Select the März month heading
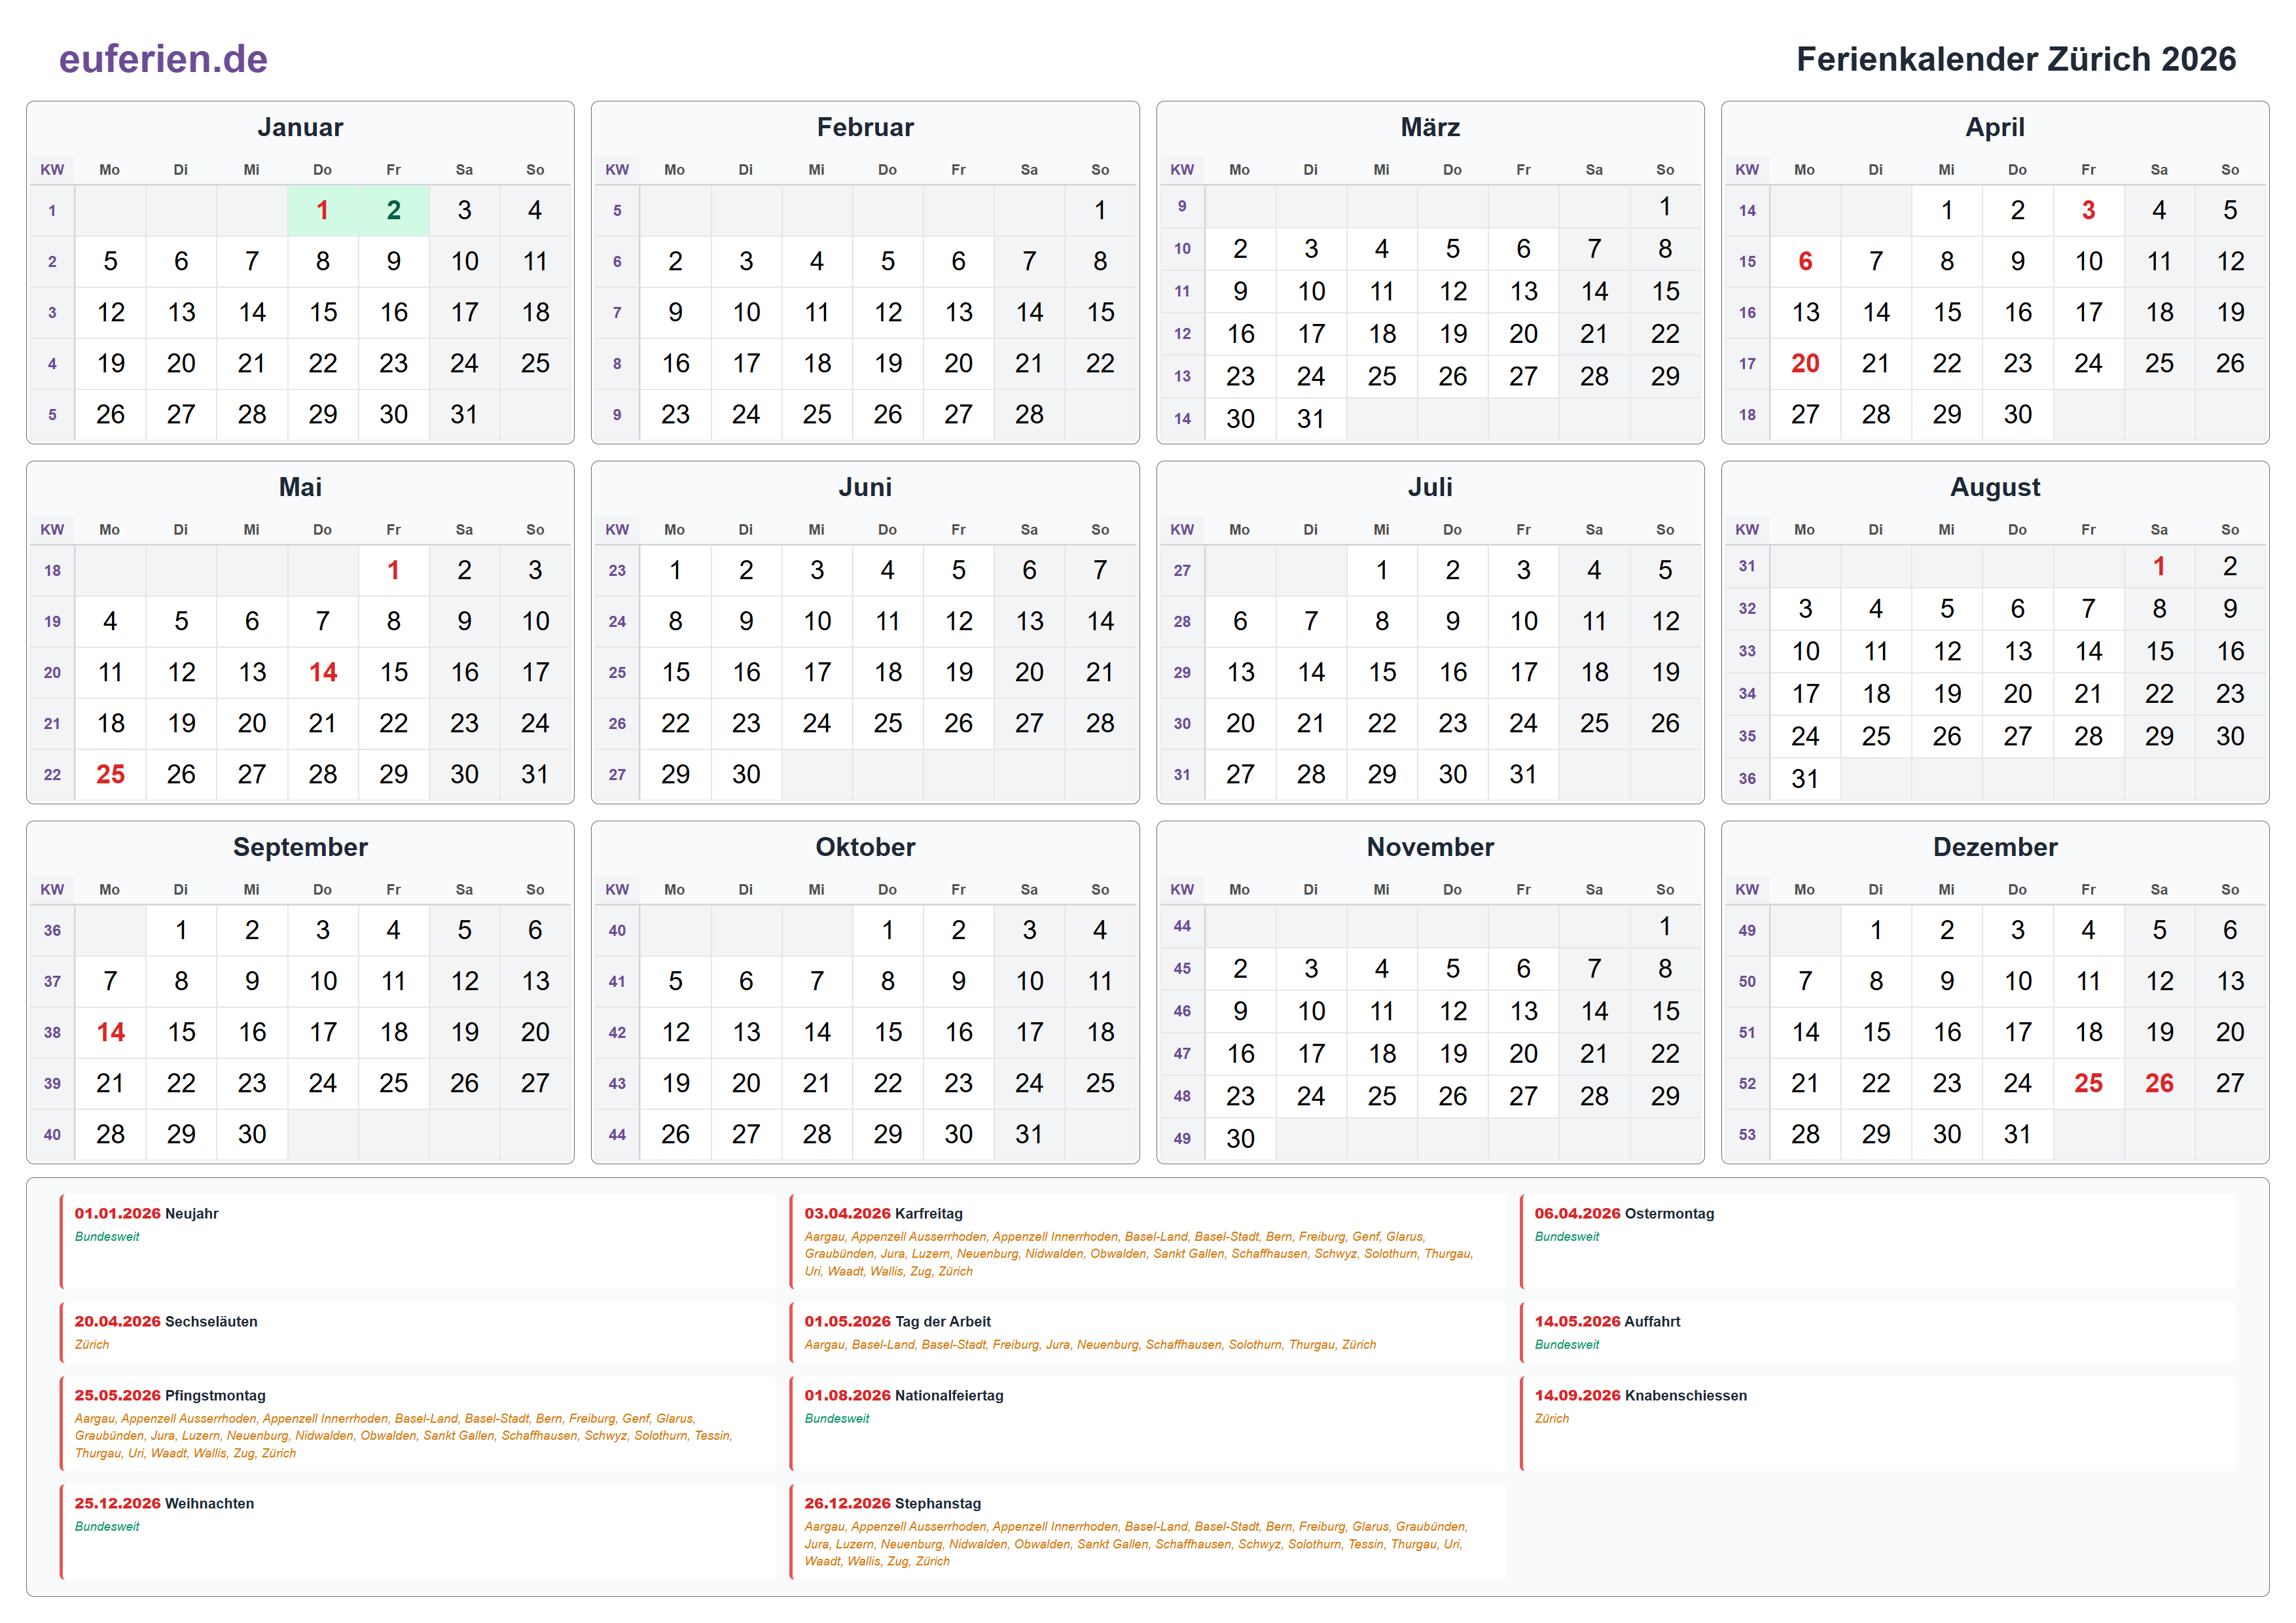Screen dimensions: 2296x1623 point(1430,127)
